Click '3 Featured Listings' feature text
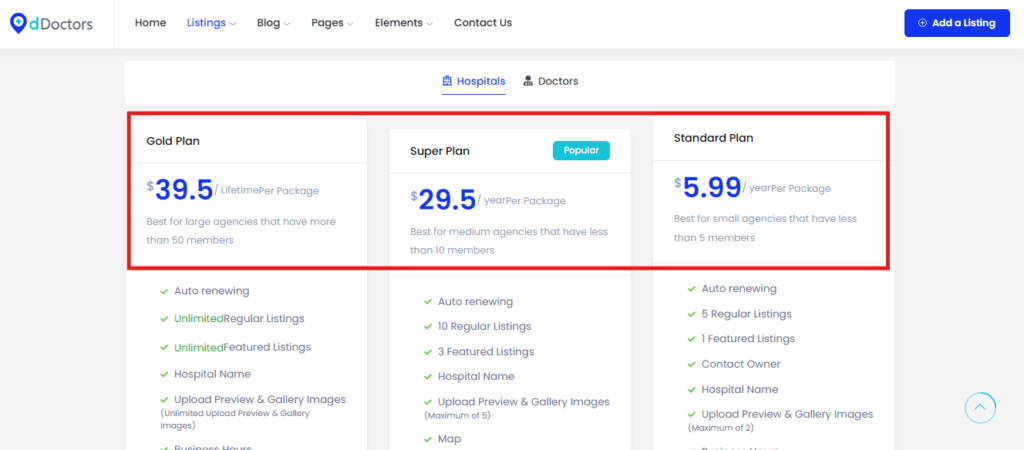The height and width of the screenshot is (450, 1024). coord(486,352)
